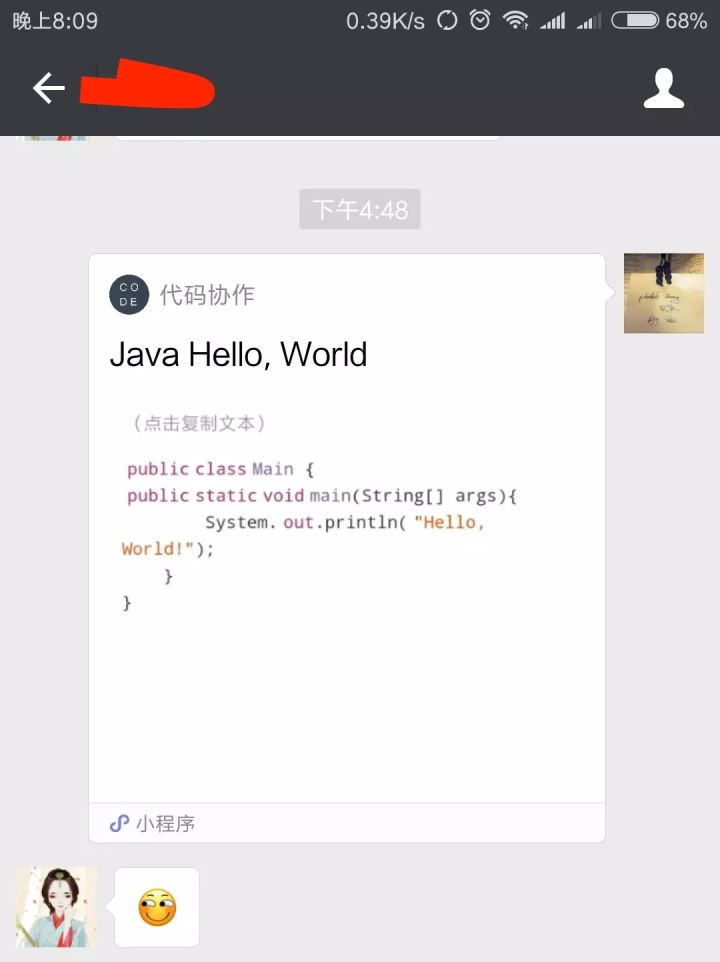
Task: Tap the sync circle status icon
Action: click(x=447, y=21)
